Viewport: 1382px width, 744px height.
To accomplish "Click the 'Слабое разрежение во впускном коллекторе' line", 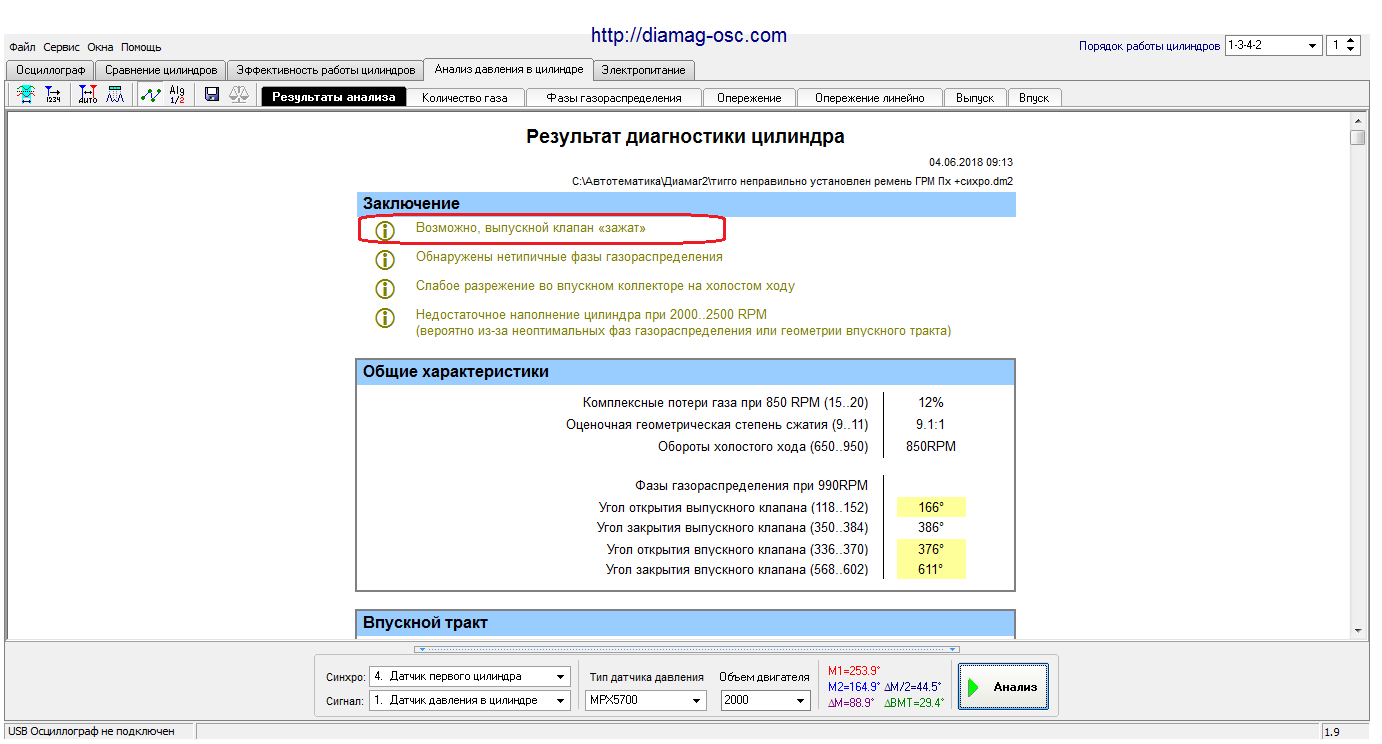I will click(x=605, y=286).
